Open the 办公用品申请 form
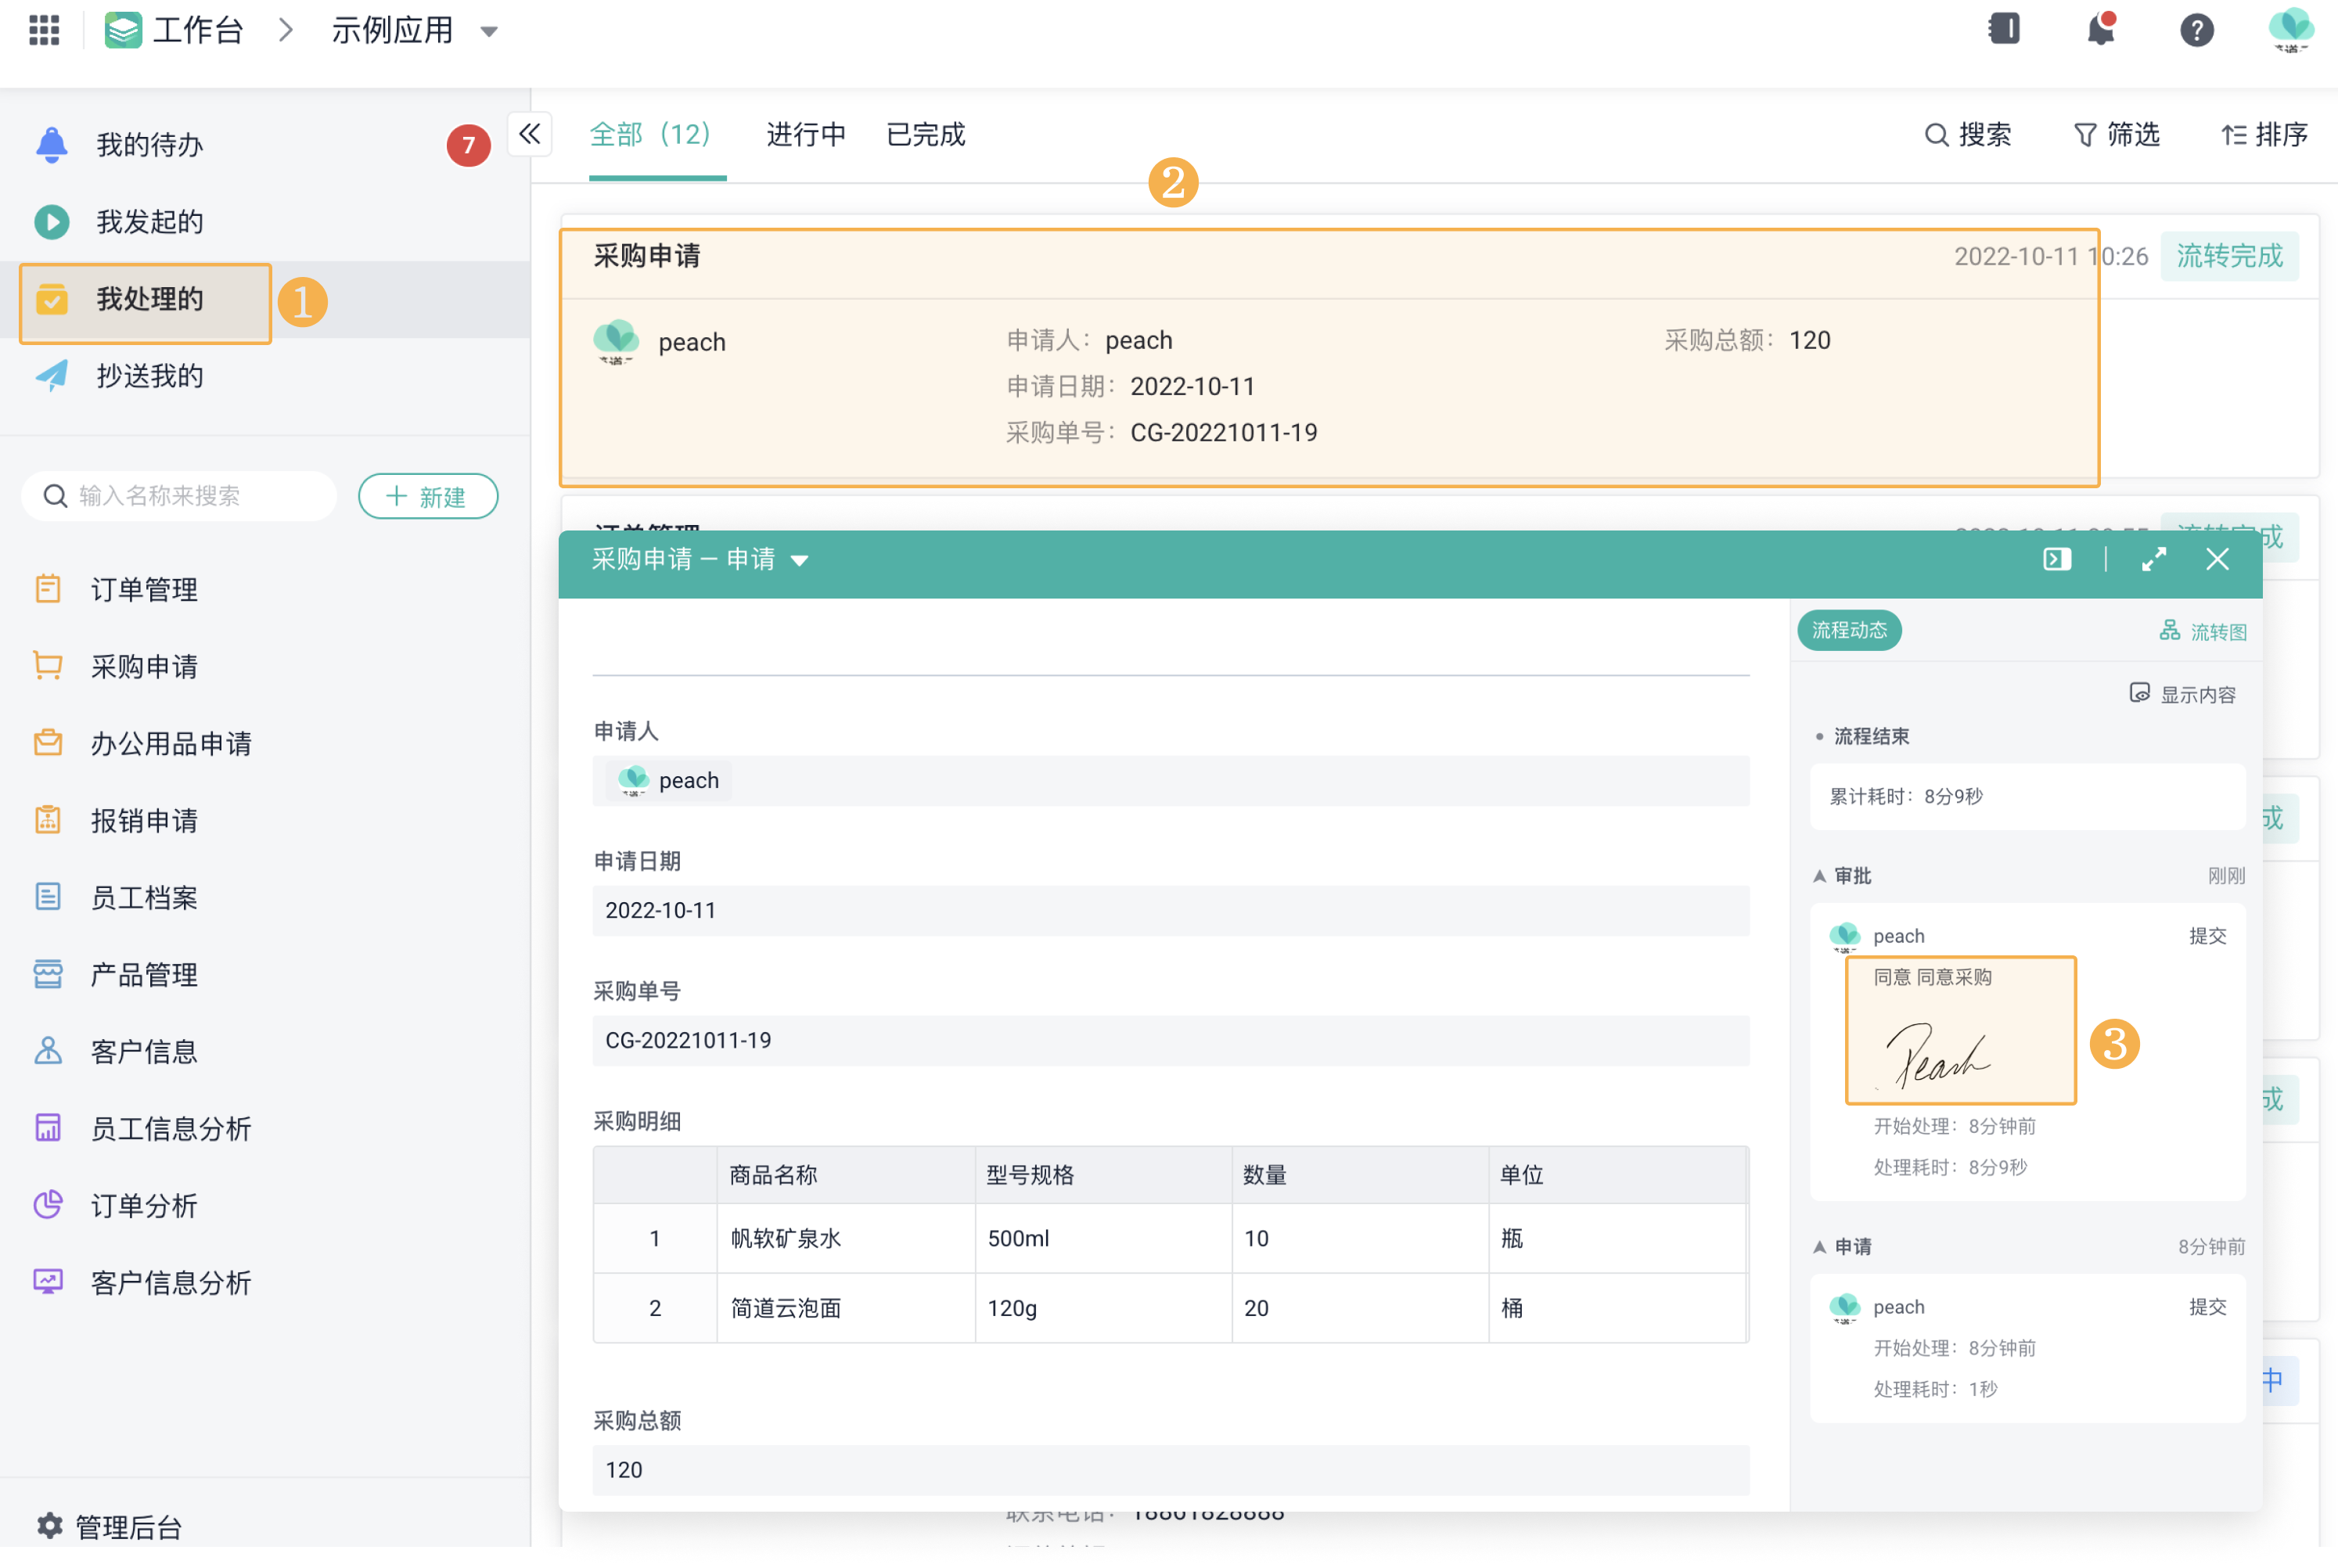Screen dimensions: 2338x1568 point(171,743)
